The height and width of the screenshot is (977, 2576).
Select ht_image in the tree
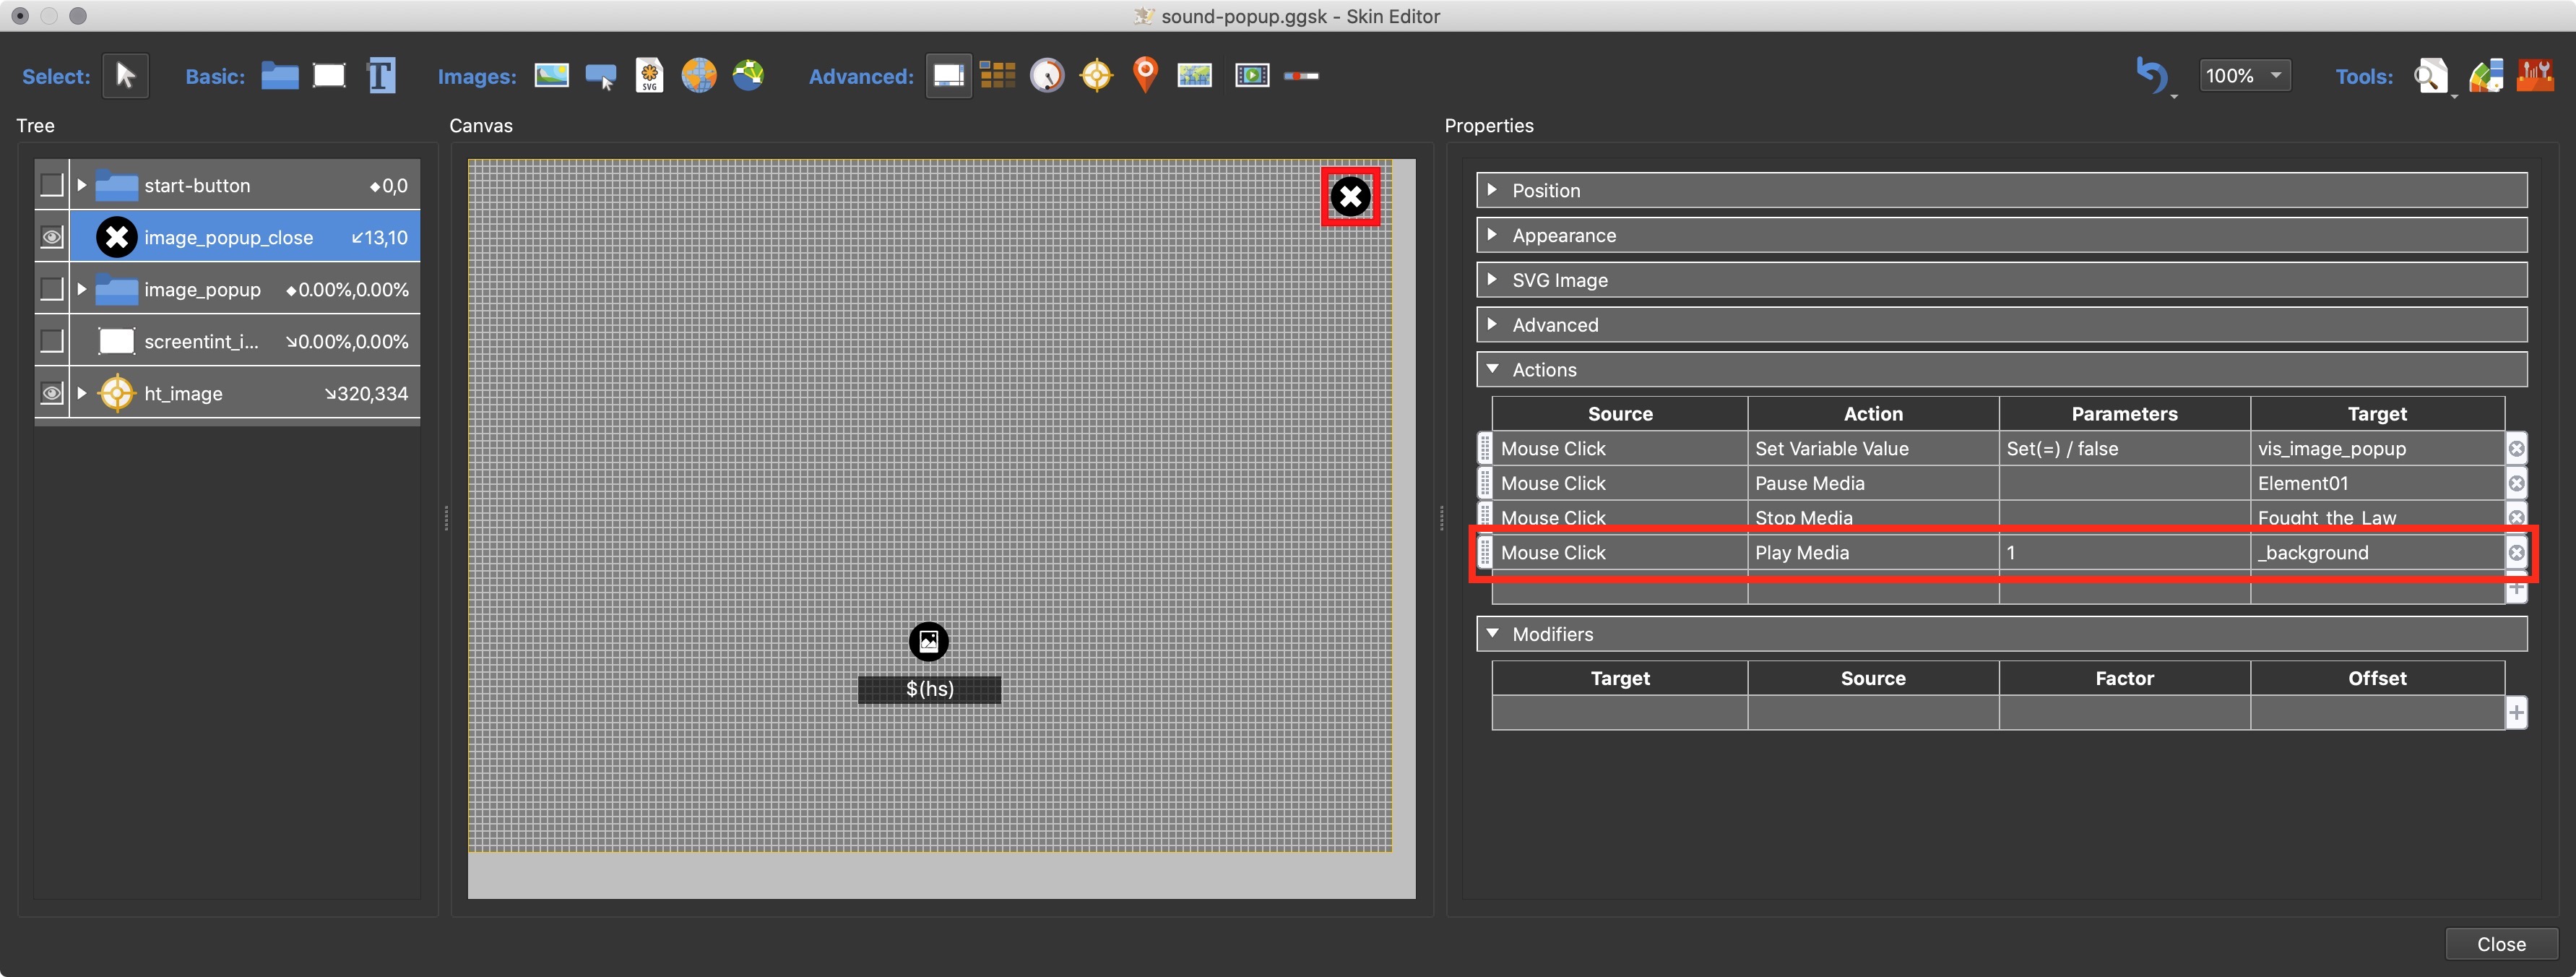pyautogui.click(x=245, y=393)
